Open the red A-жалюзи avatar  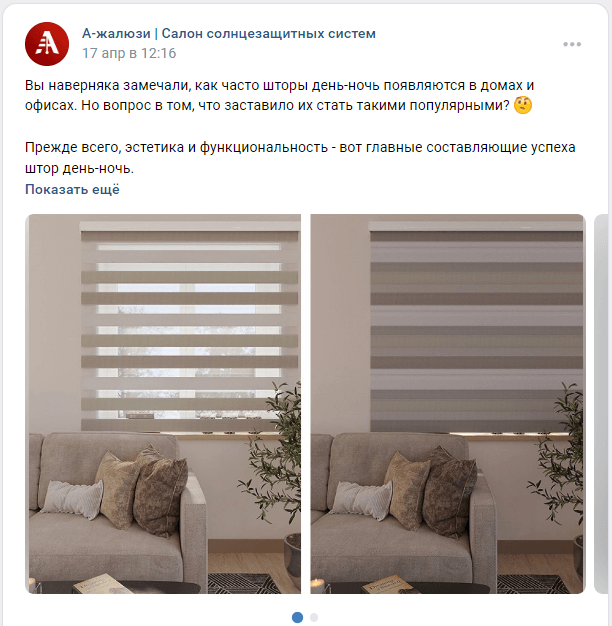(x=47, y=44)
